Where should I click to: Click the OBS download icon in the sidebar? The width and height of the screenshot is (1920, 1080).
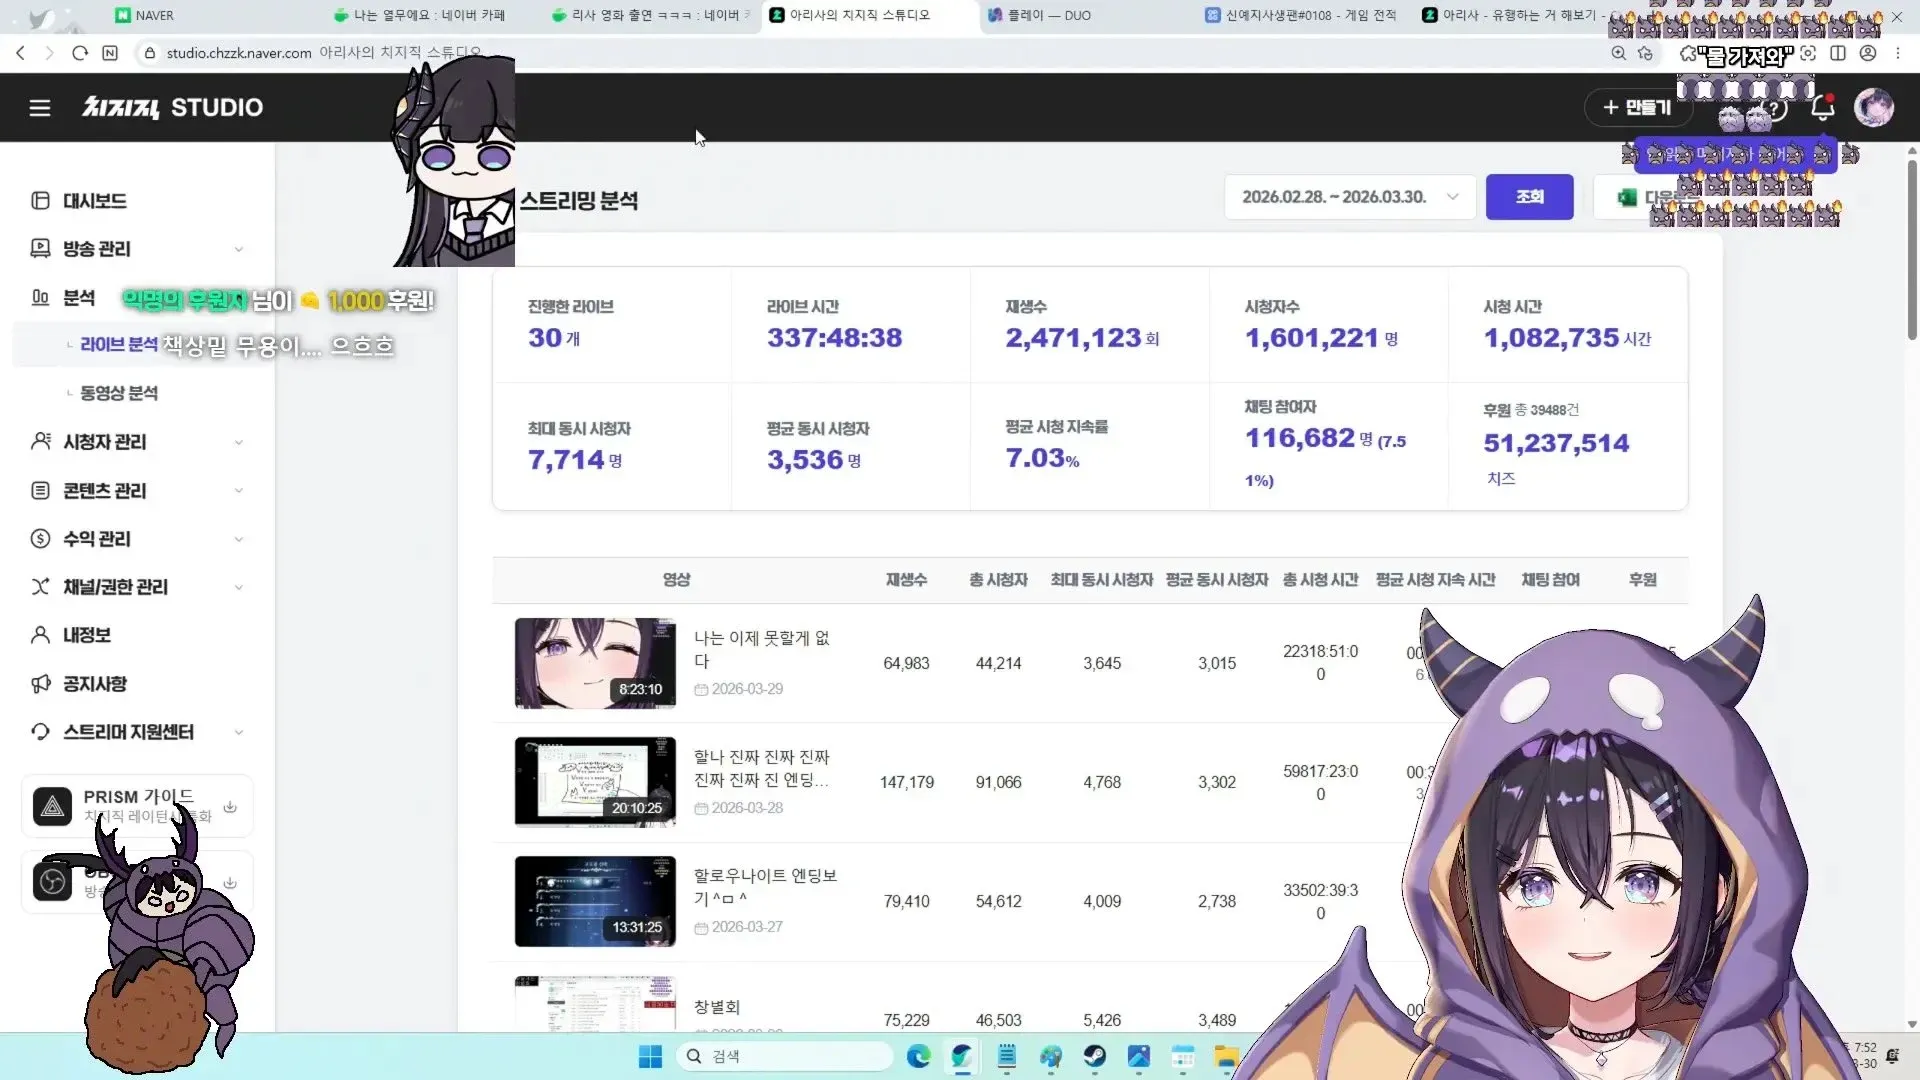(x=231, y=882)
